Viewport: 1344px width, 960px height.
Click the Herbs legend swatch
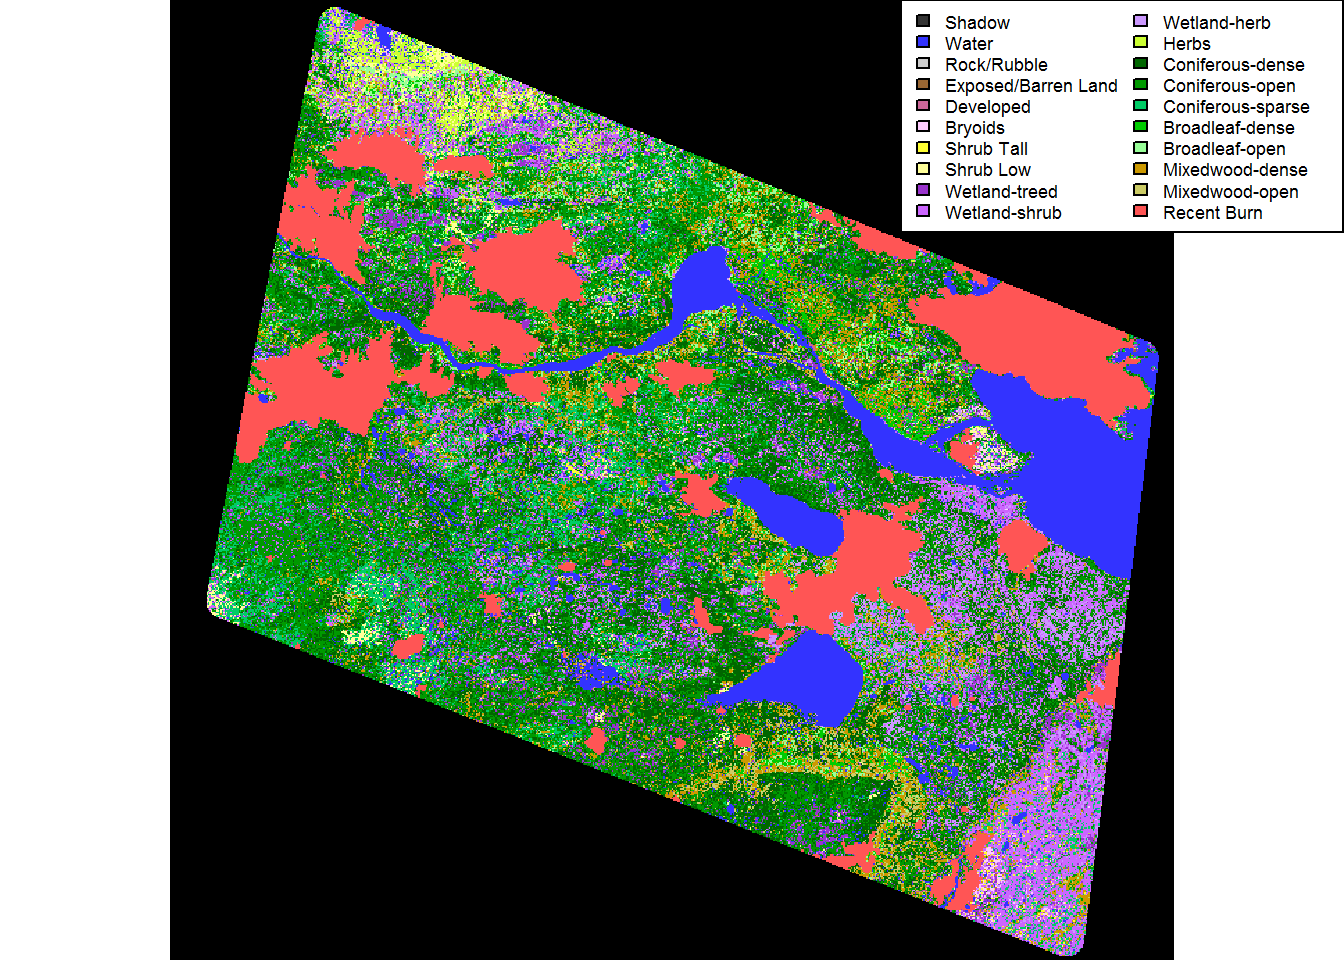[1141, 42]
